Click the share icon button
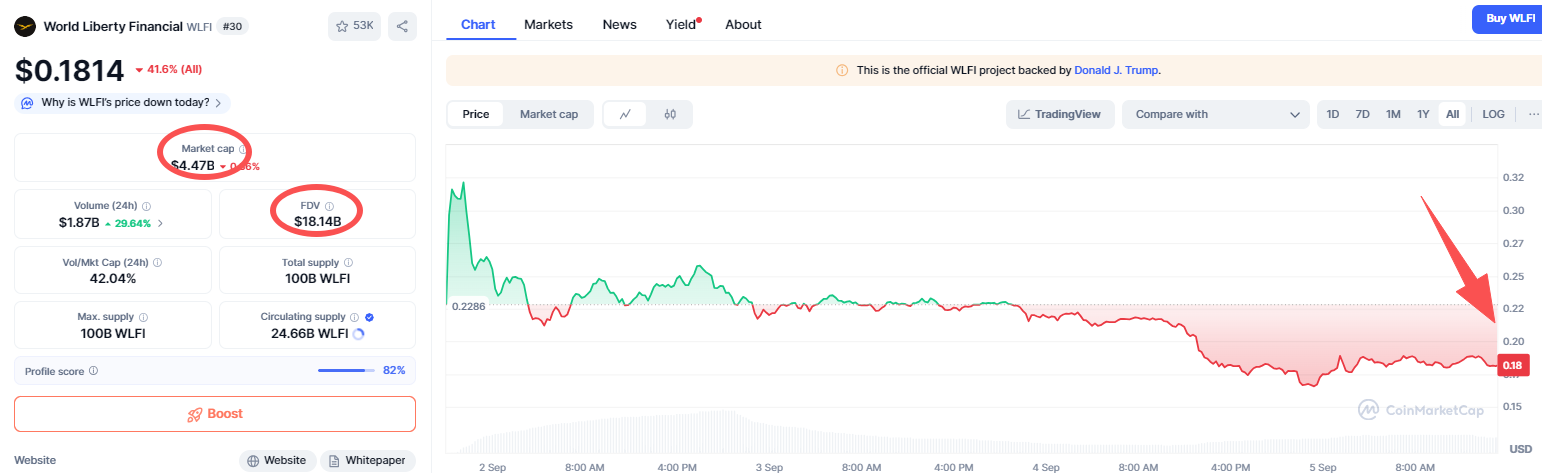The height and width of the screenshot is (473, 1542). pyautogui.click(x=402, y=27)
